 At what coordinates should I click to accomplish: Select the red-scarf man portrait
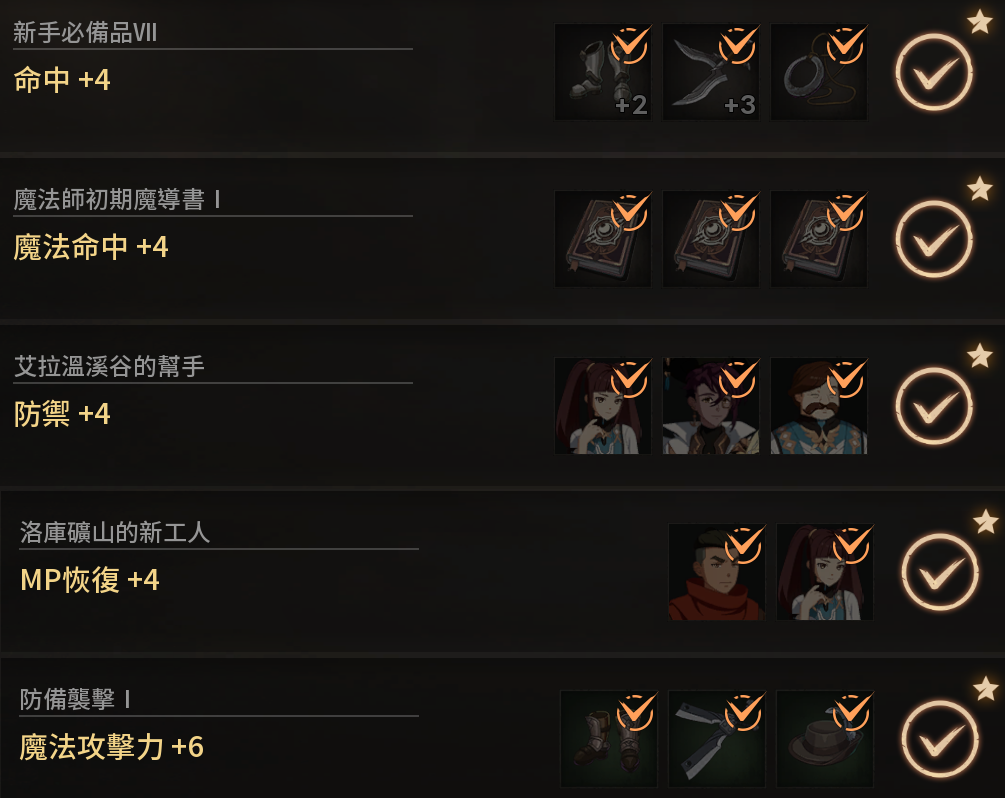[717, 572]
